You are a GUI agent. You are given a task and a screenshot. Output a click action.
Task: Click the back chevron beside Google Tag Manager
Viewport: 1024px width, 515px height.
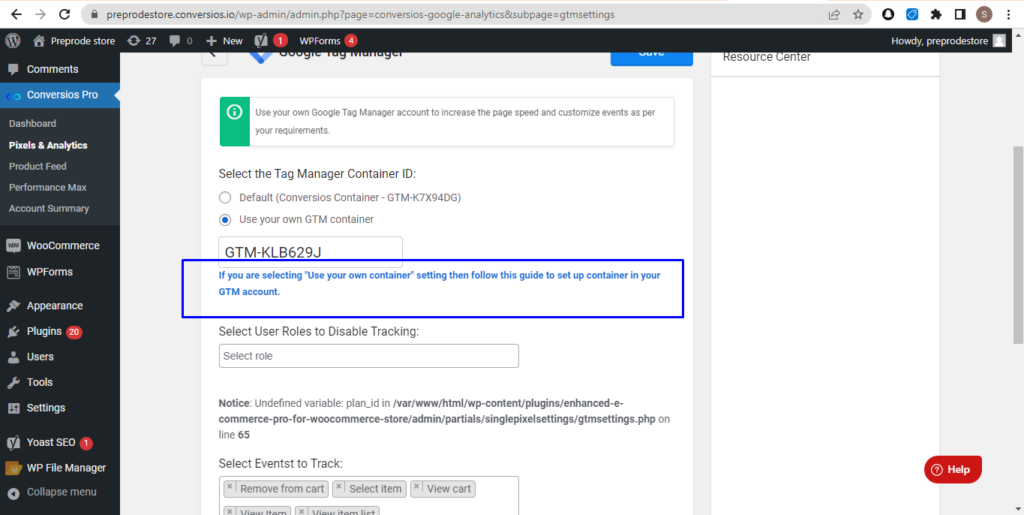214,56
